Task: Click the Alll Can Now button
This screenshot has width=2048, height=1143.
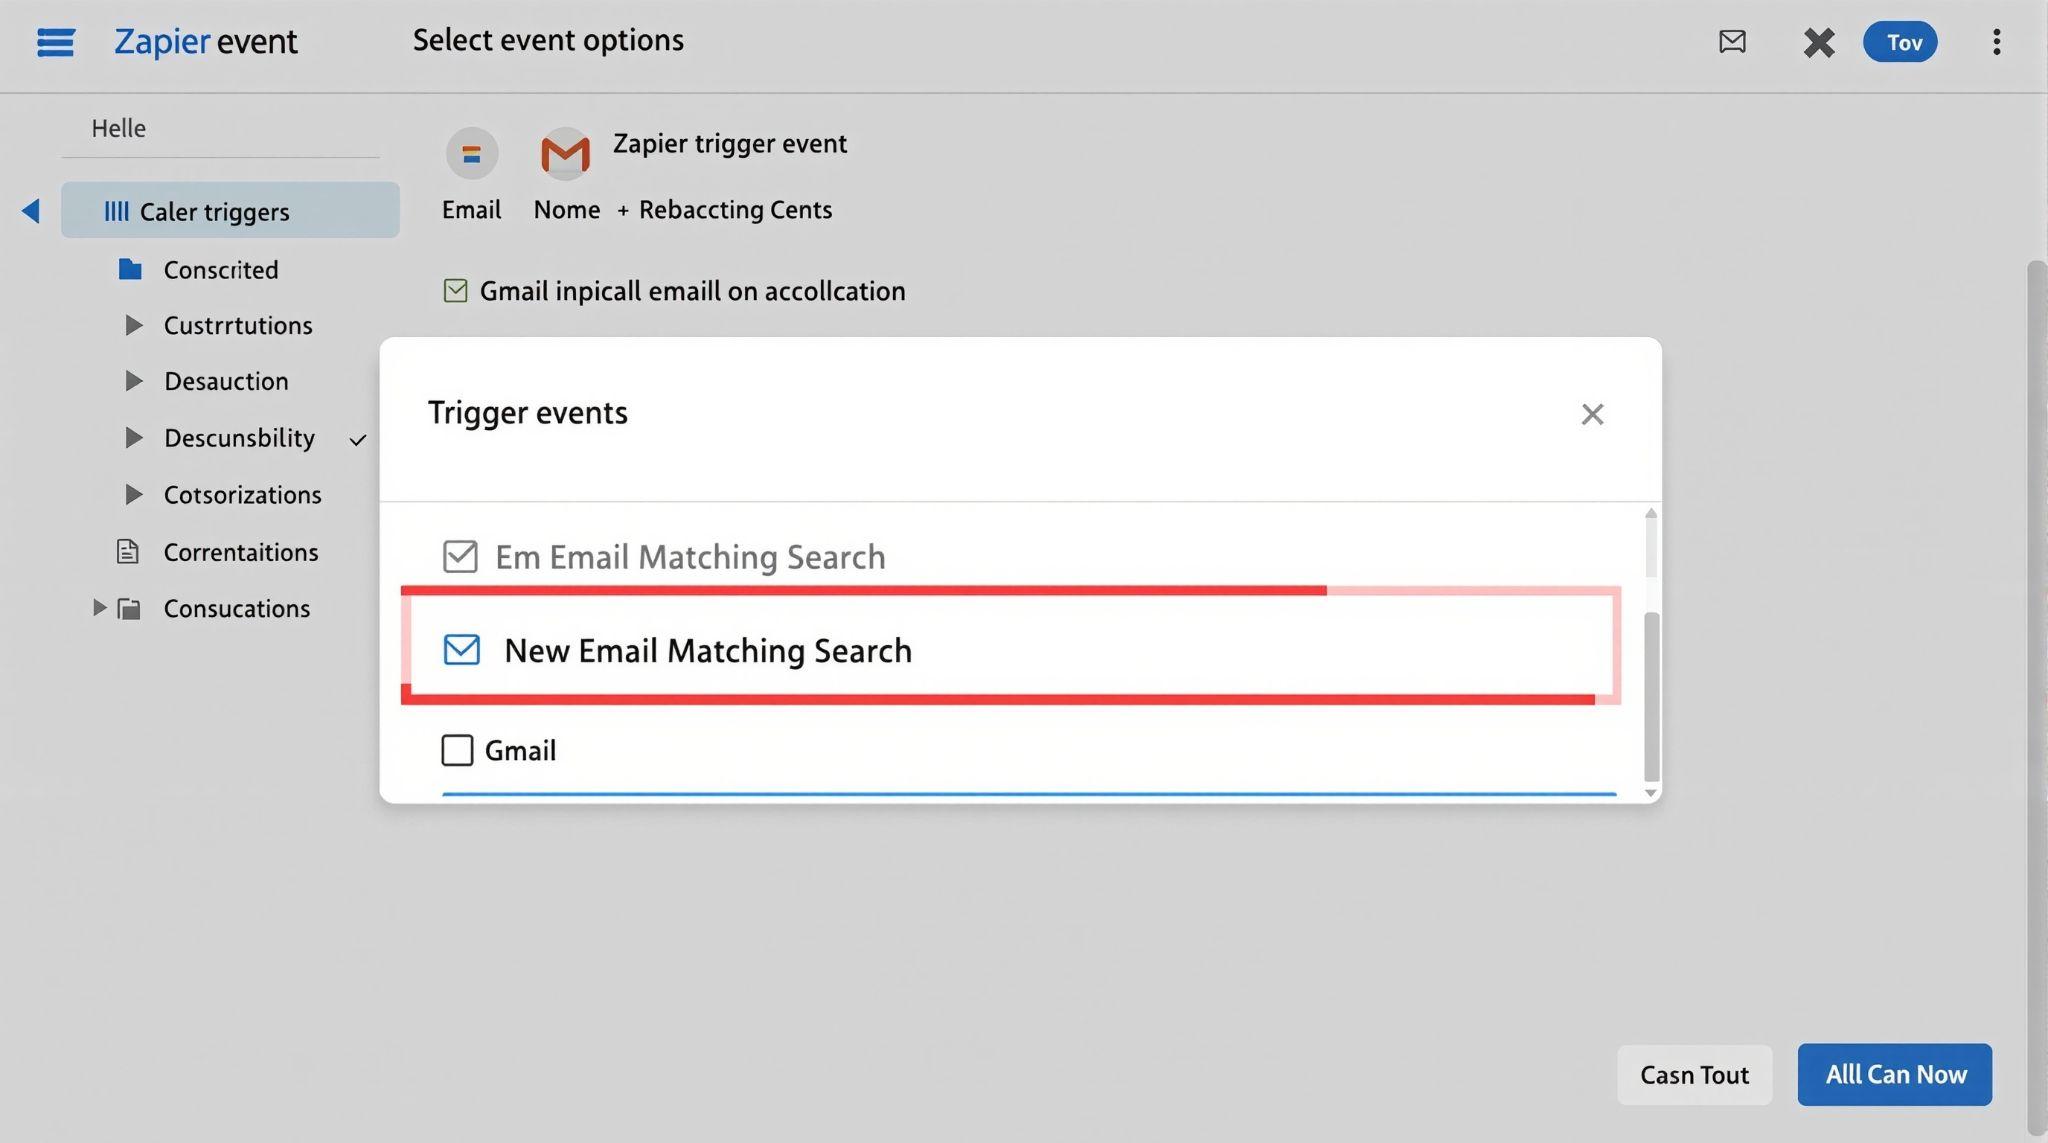Action: 1894,1074
